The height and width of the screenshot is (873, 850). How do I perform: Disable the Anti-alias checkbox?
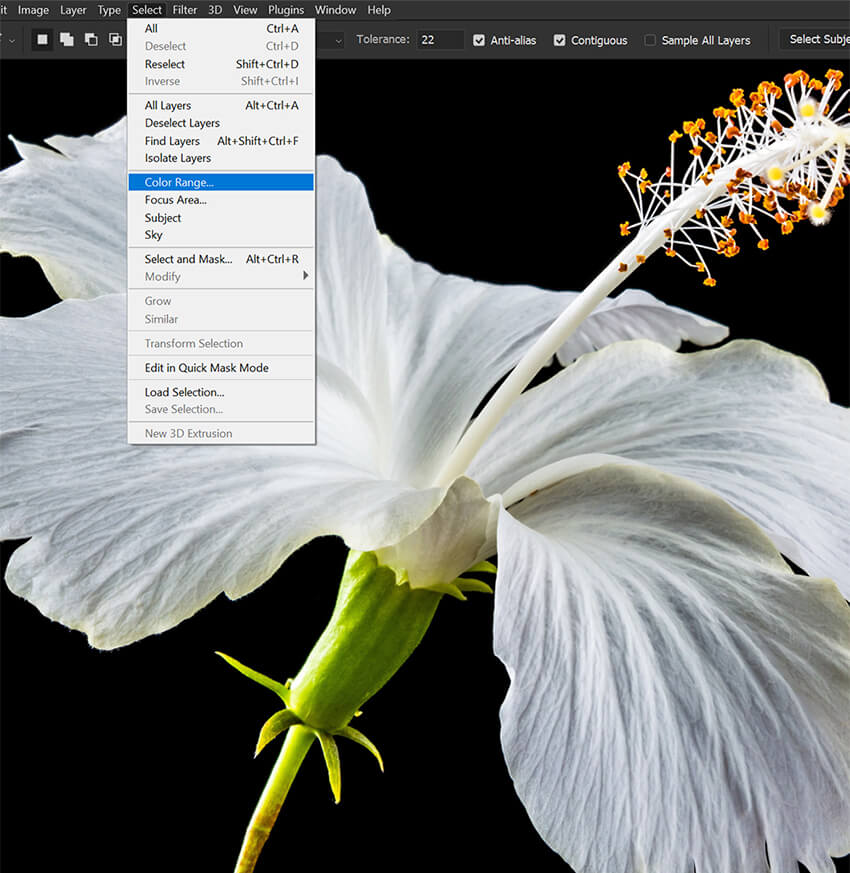coord(479,40)
